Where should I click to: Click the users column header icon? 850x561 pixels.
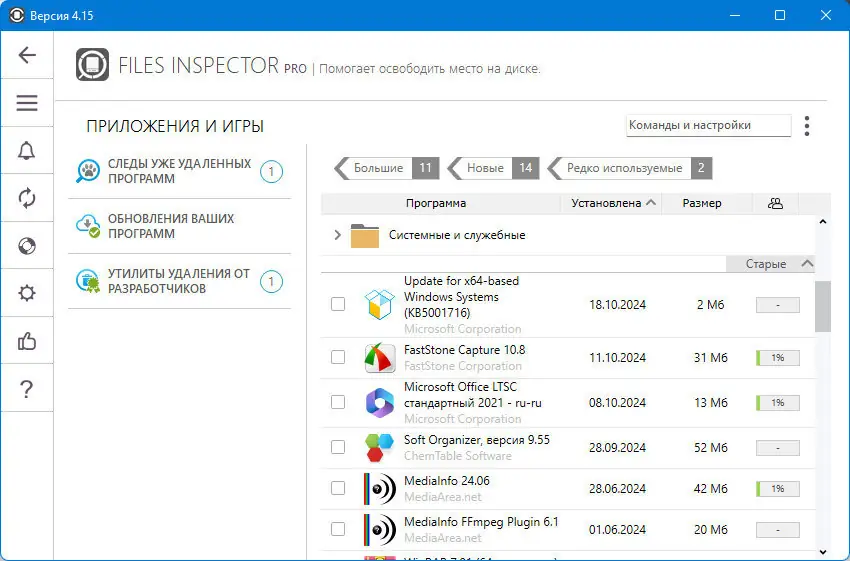775,203
